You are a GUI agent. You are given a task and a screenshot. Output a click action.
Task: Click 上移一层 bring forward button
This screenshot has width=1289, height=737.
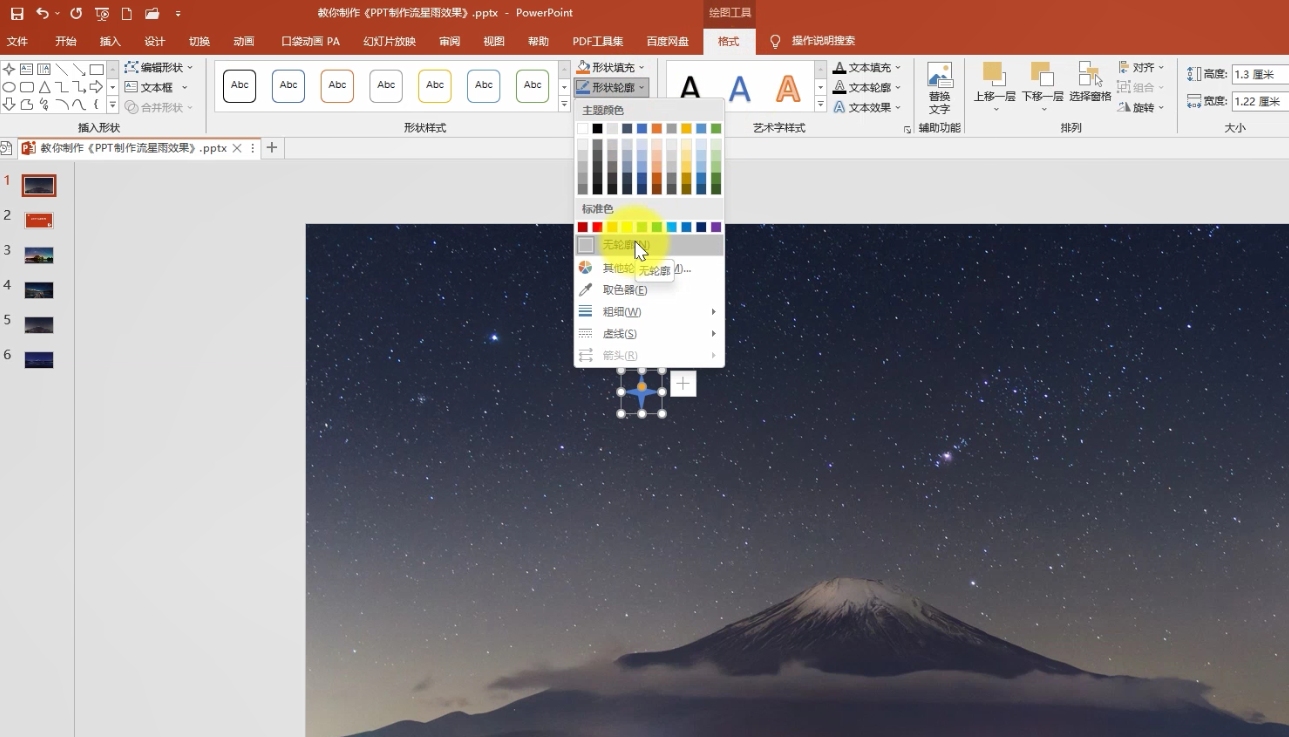994,87
